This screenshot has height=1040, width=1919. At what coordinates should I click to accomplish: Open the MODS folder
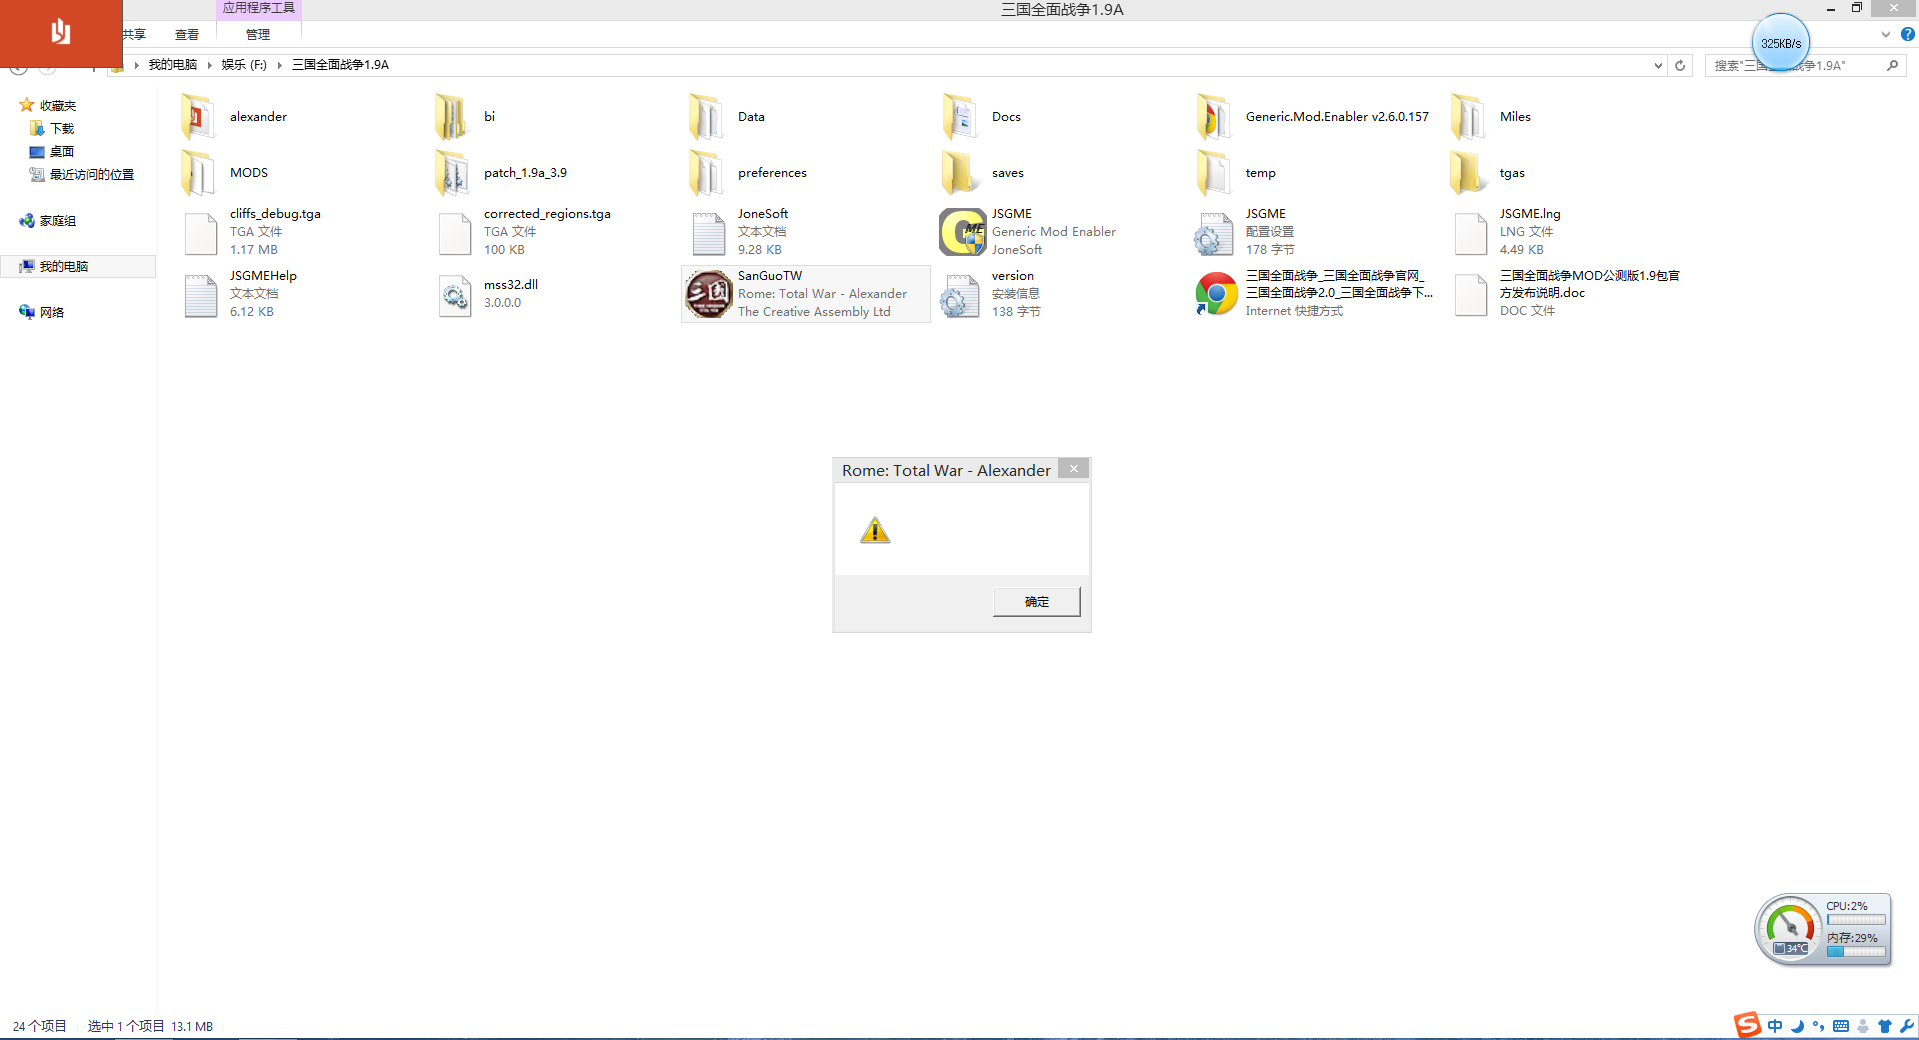[198, 173]
